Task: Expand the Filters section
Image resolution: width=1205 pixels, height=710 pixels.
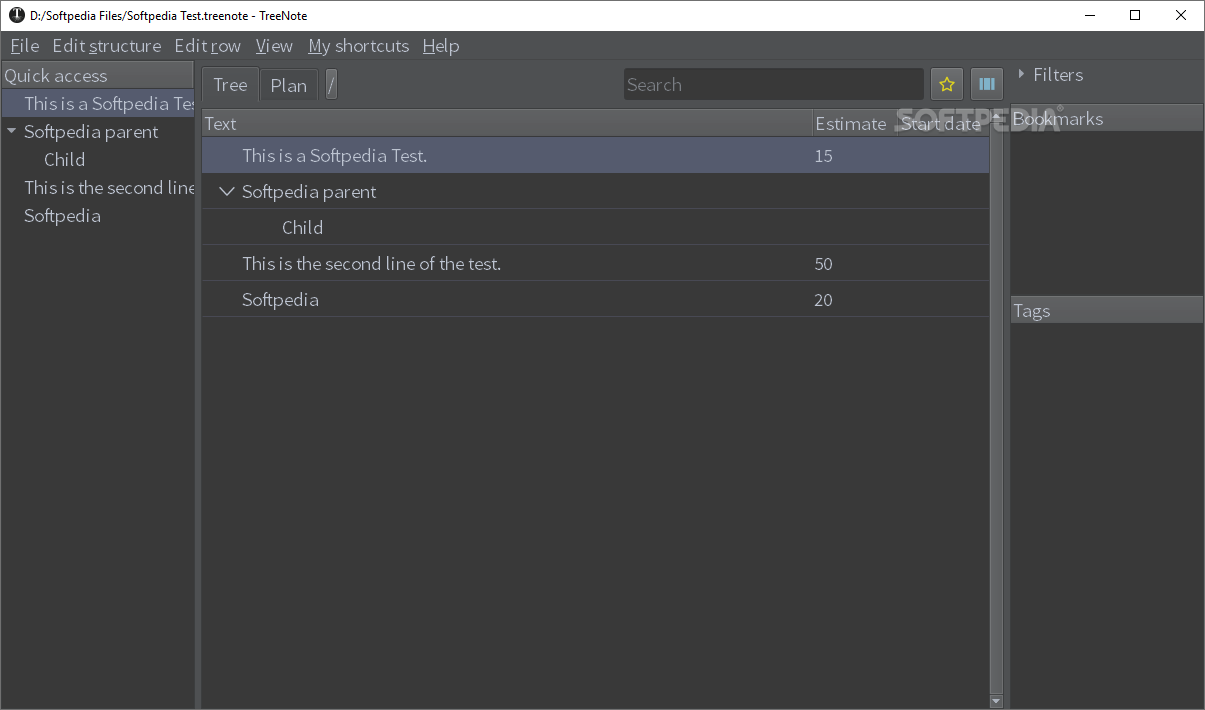Action: pyautogui.click(x=1021, y=74)
